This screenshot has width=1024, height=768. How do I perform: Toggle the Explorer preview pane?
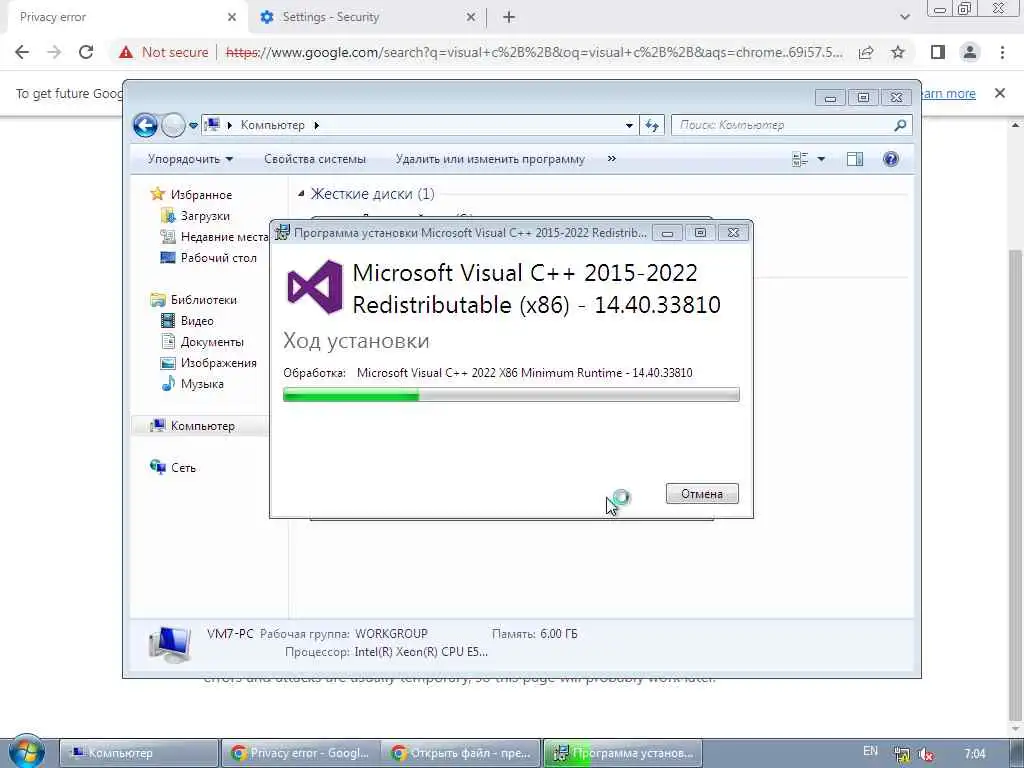pos(855,159)
